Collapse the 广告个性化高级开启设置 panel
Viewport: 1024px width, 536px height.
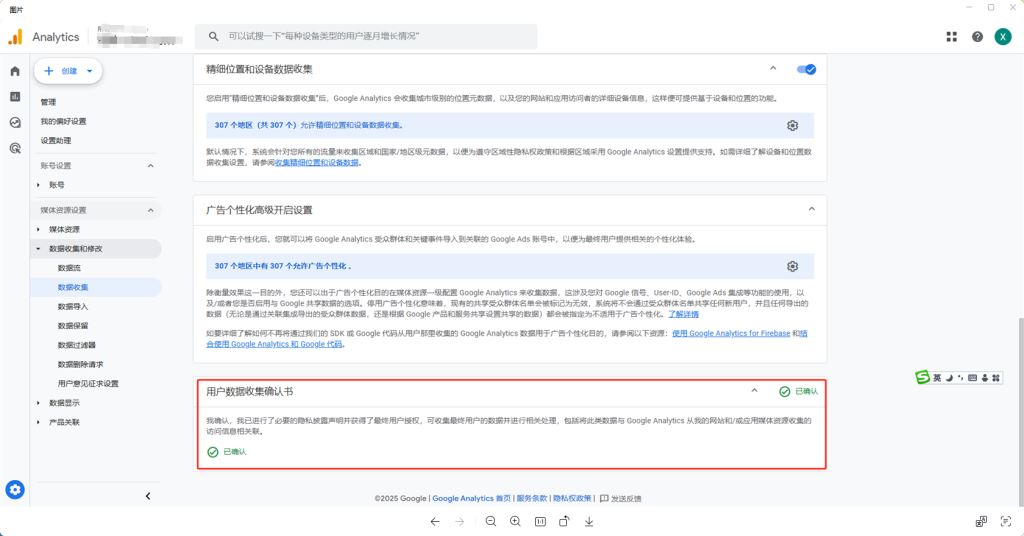point(811,210)
